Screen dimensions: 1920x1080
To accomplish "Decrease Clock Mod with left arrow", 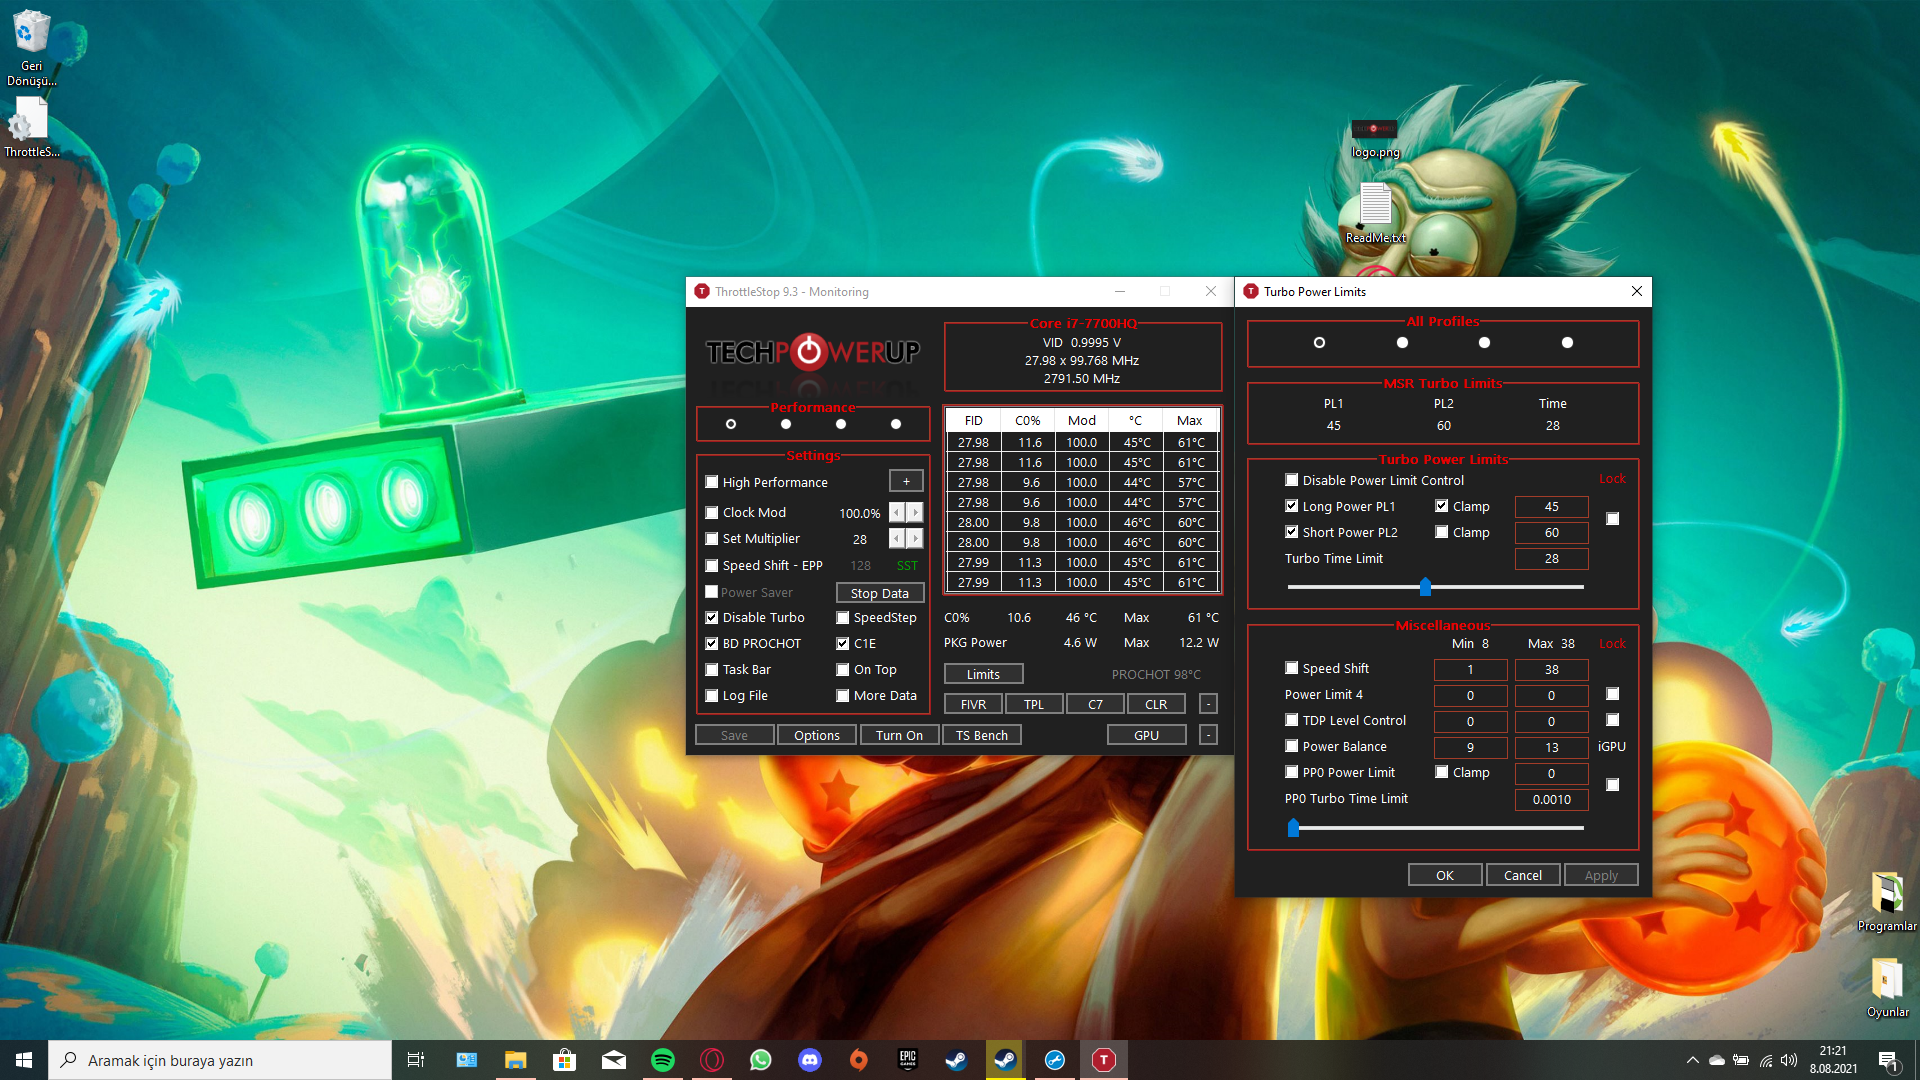I will coord(897,513).
